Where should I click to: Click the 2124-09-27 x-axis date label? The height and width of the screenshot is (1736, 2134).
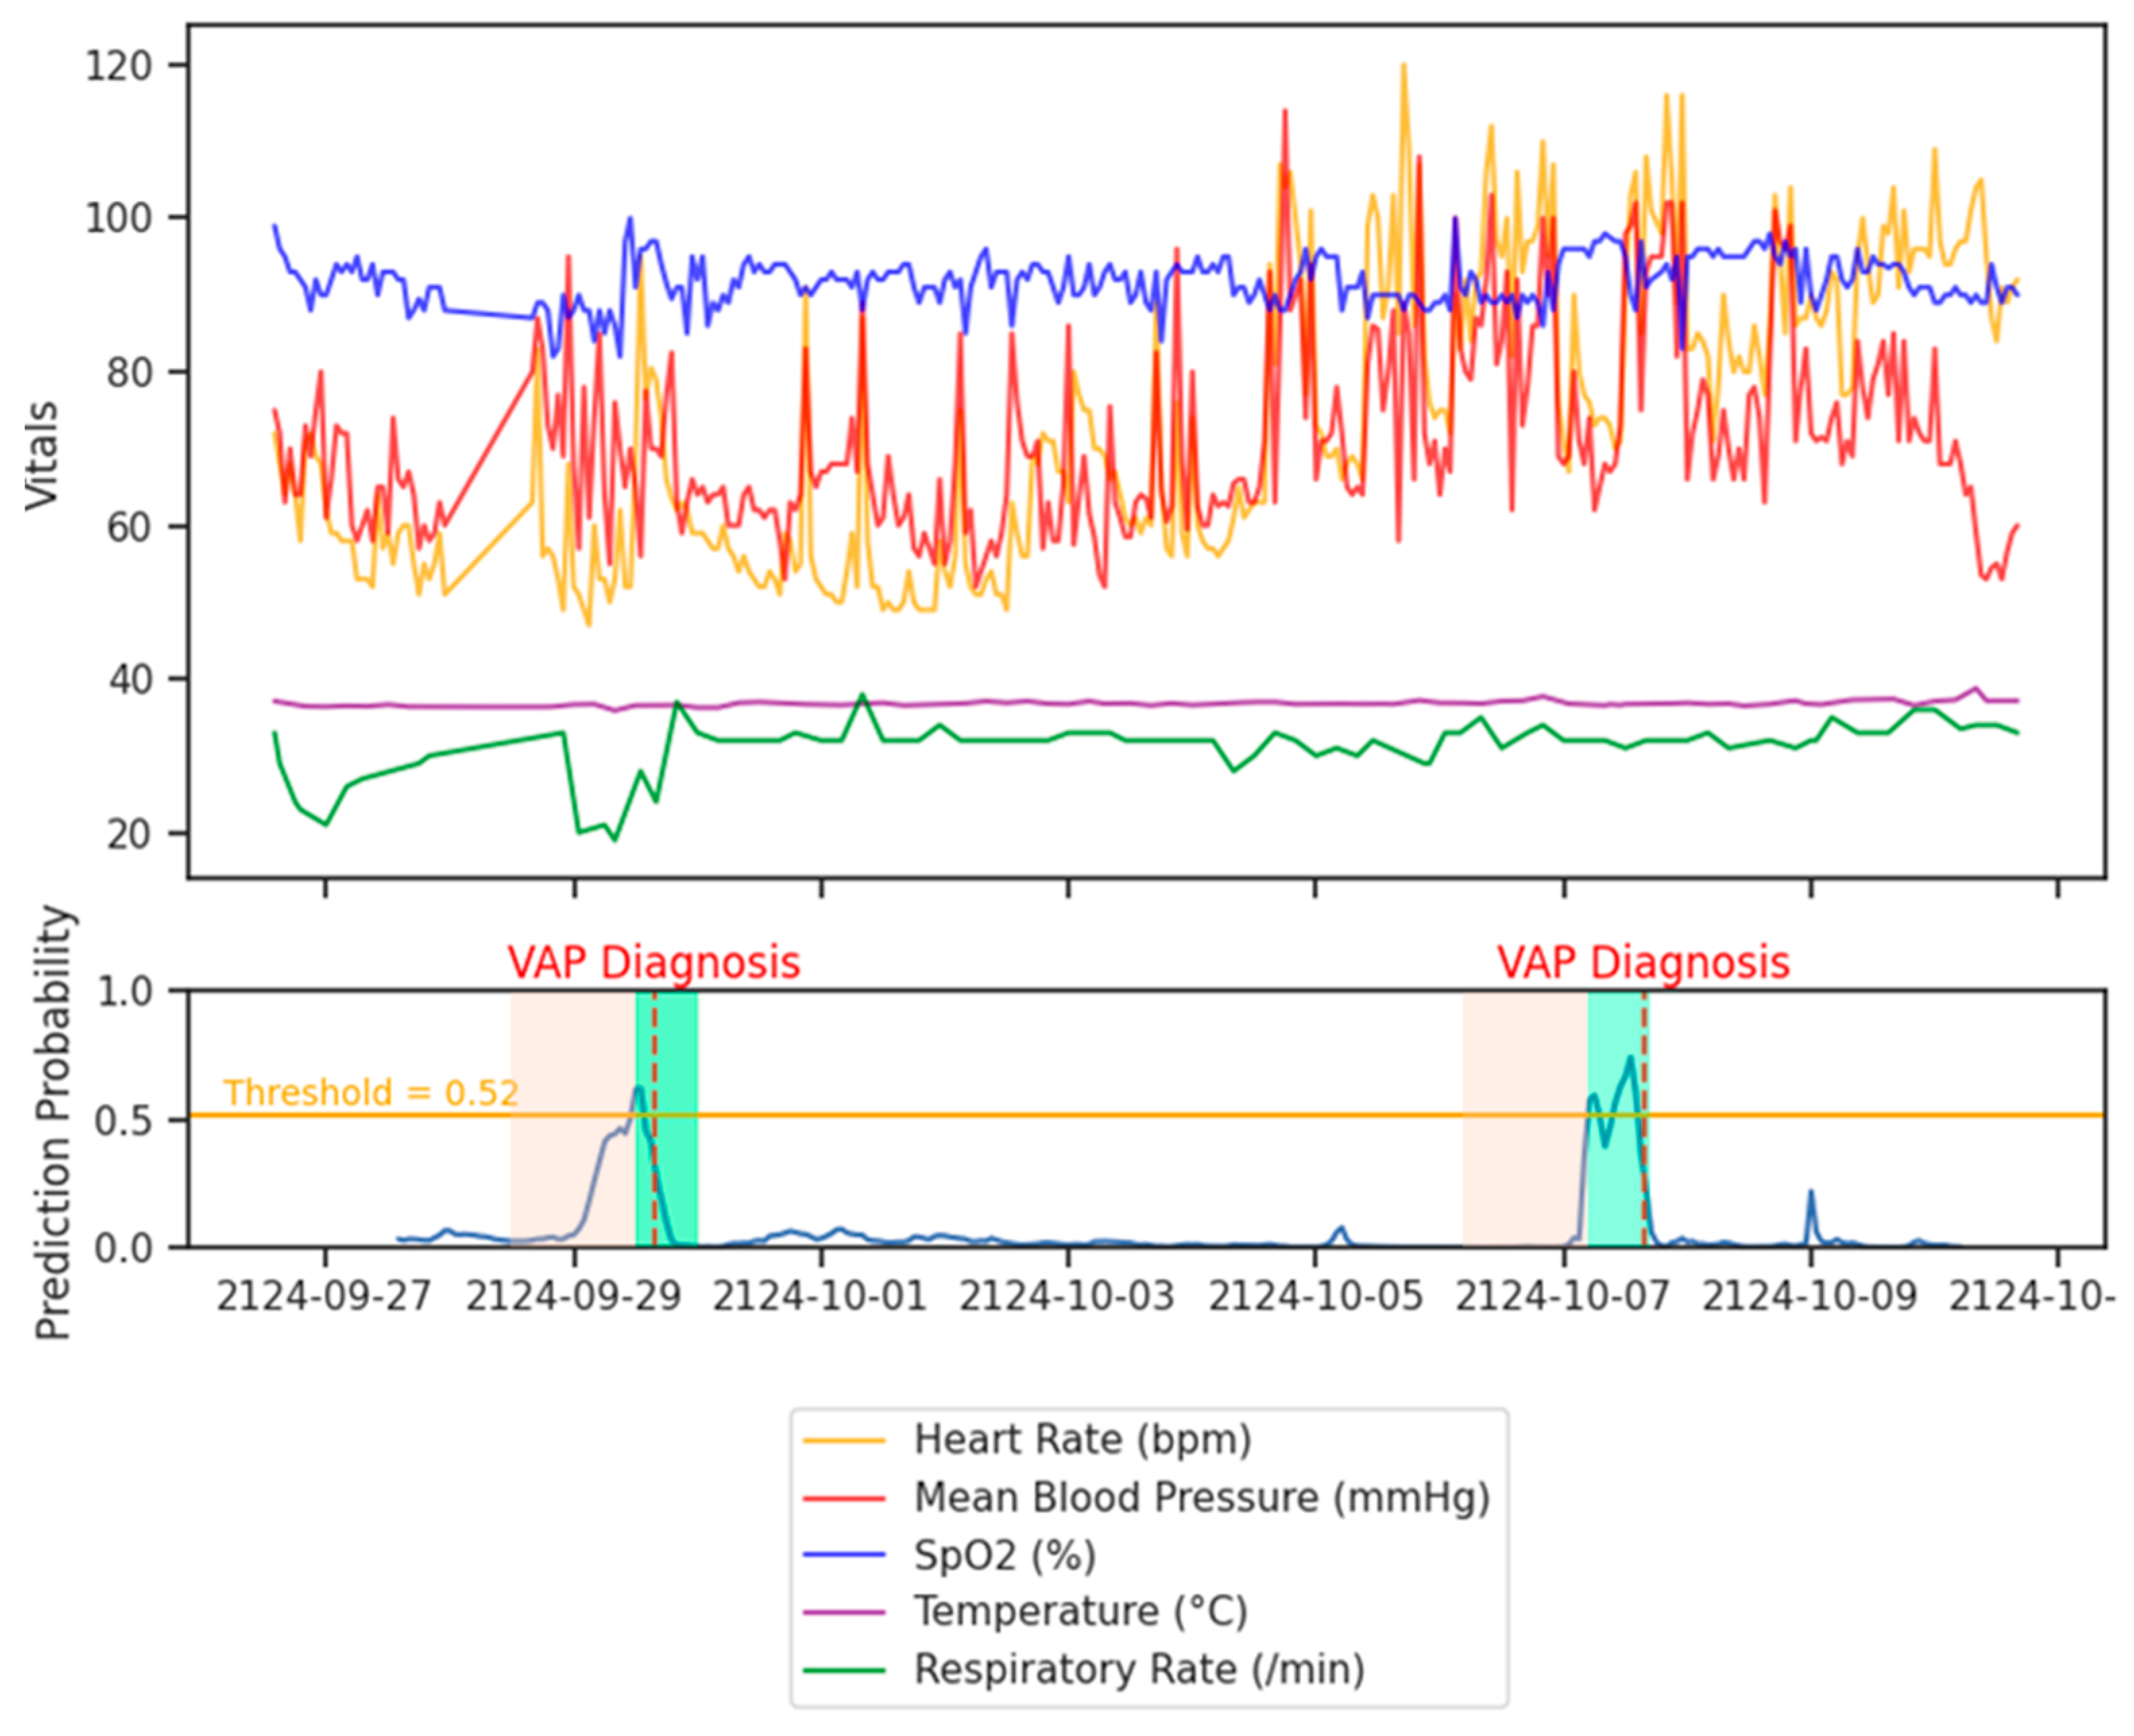324,1297
